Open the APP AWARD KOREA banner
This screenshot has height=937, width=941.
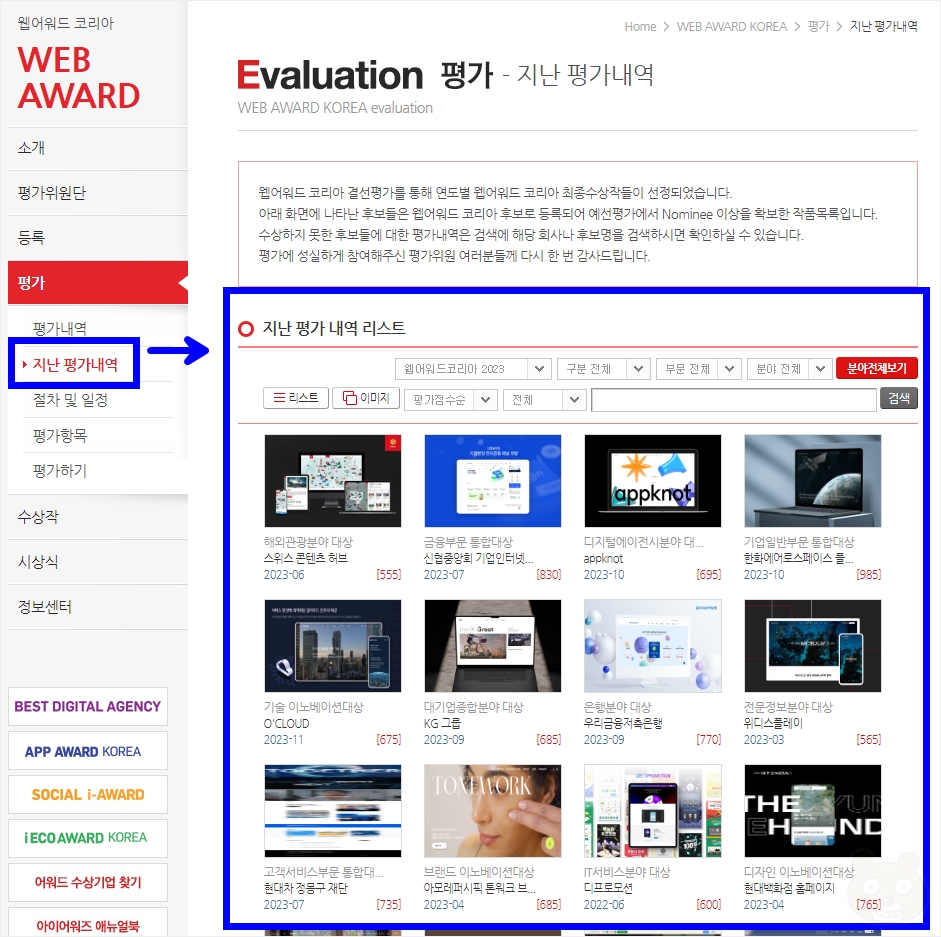click(88, 751)
